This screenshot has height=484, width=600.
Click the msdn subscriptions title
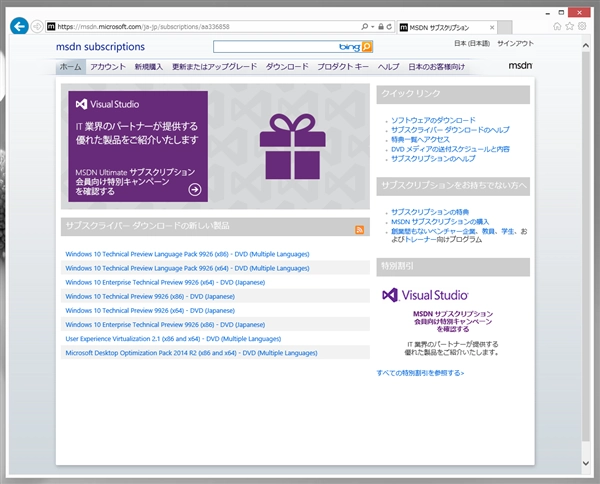click(100, 47)
